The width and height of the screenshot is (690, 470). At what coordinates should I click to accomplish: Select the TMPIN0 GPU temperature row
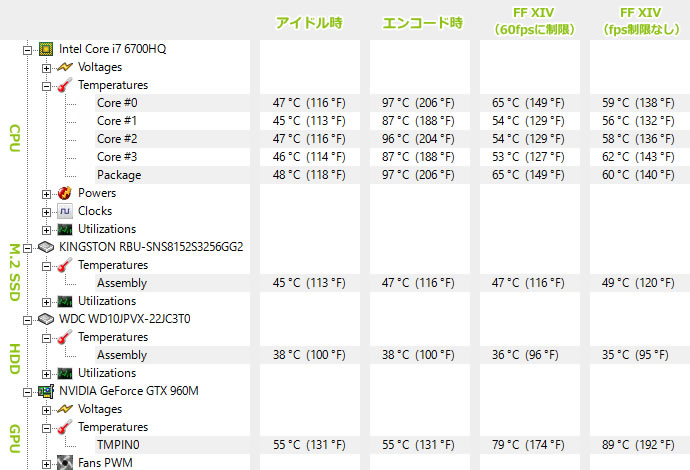(x=118, y=445)
